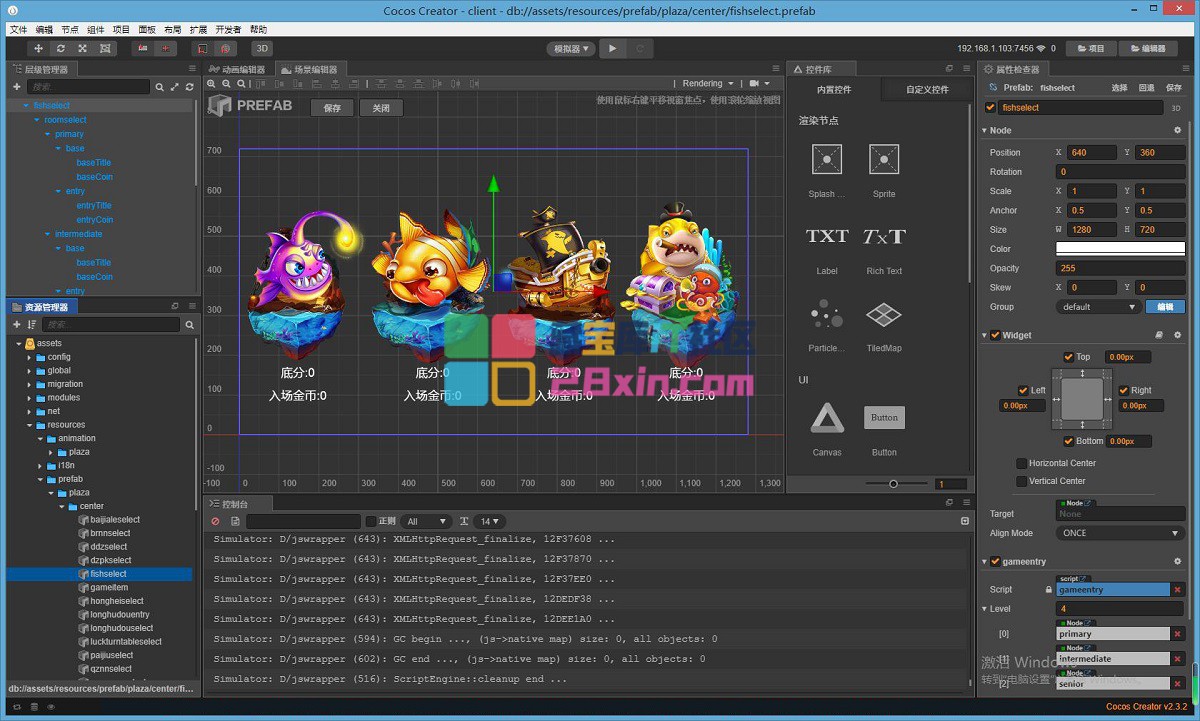The height and width of the screenshot is (721, 1200).
Task: Select the fishselect prefab asset
Action: coord(108,574)
